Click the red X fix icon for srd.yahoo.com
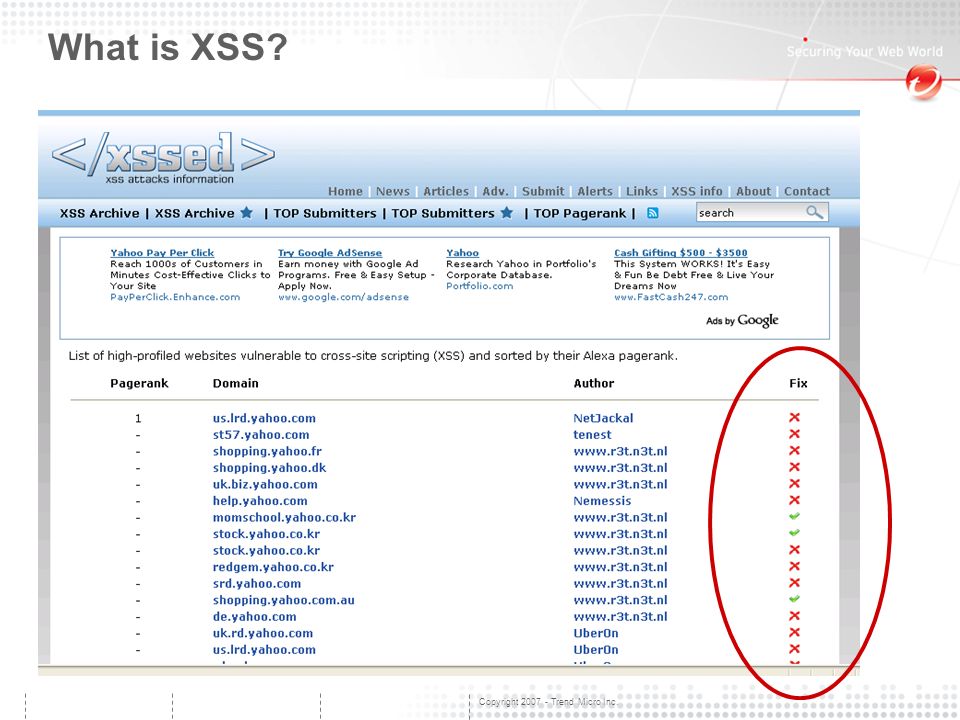 click(794, 583)
